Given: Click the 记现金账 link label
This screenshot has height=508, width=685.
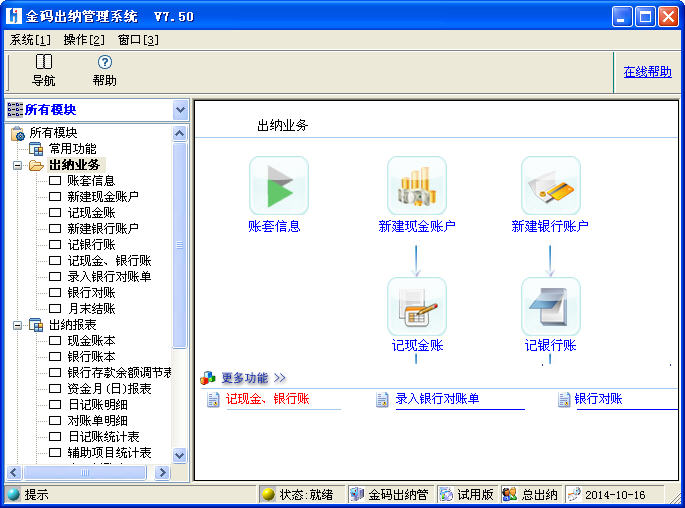Looking at the screenshot, I should pos(417,346).
